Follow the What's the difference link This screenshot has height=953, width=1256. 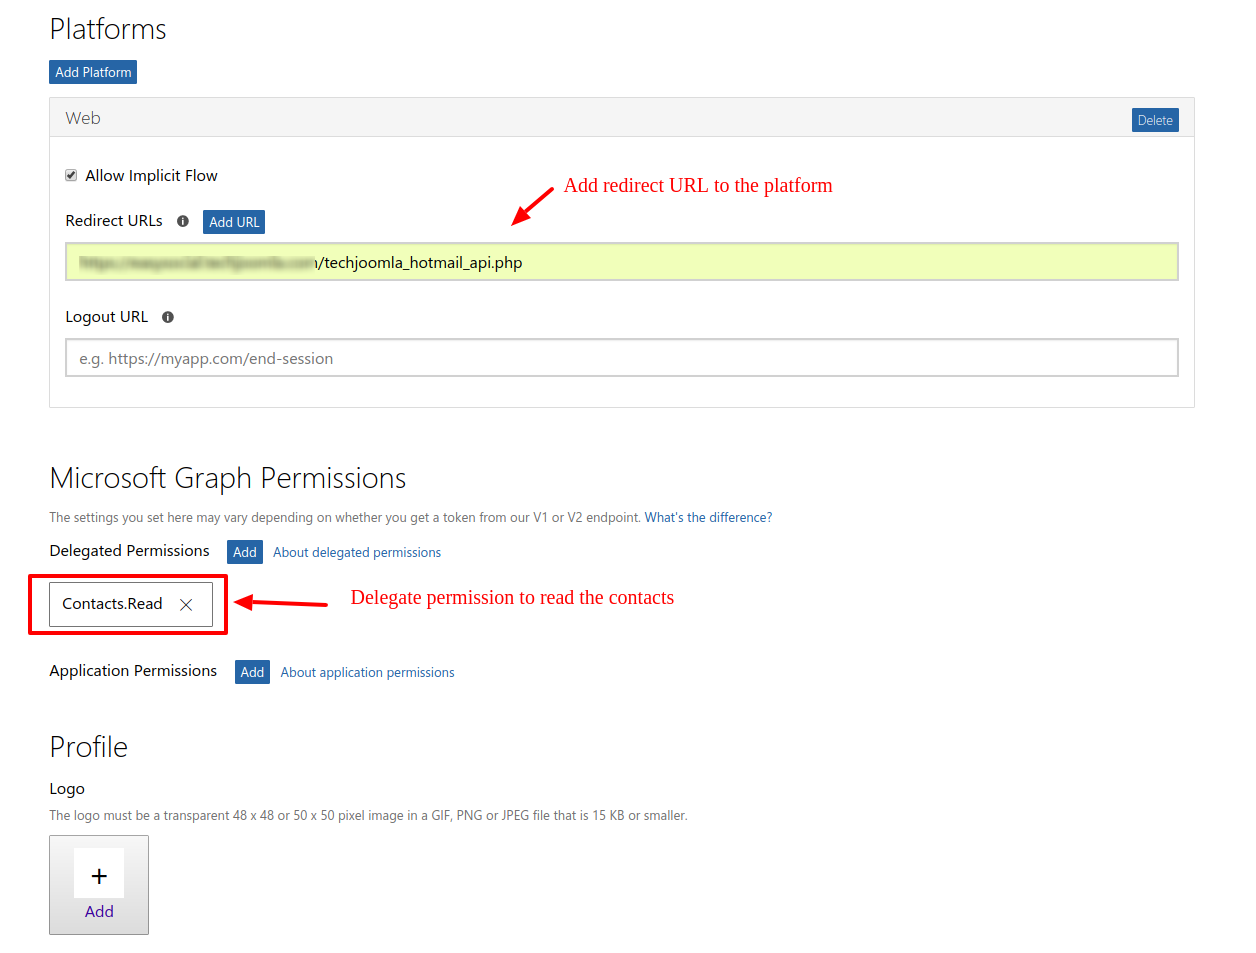click(x=708, y=517)
